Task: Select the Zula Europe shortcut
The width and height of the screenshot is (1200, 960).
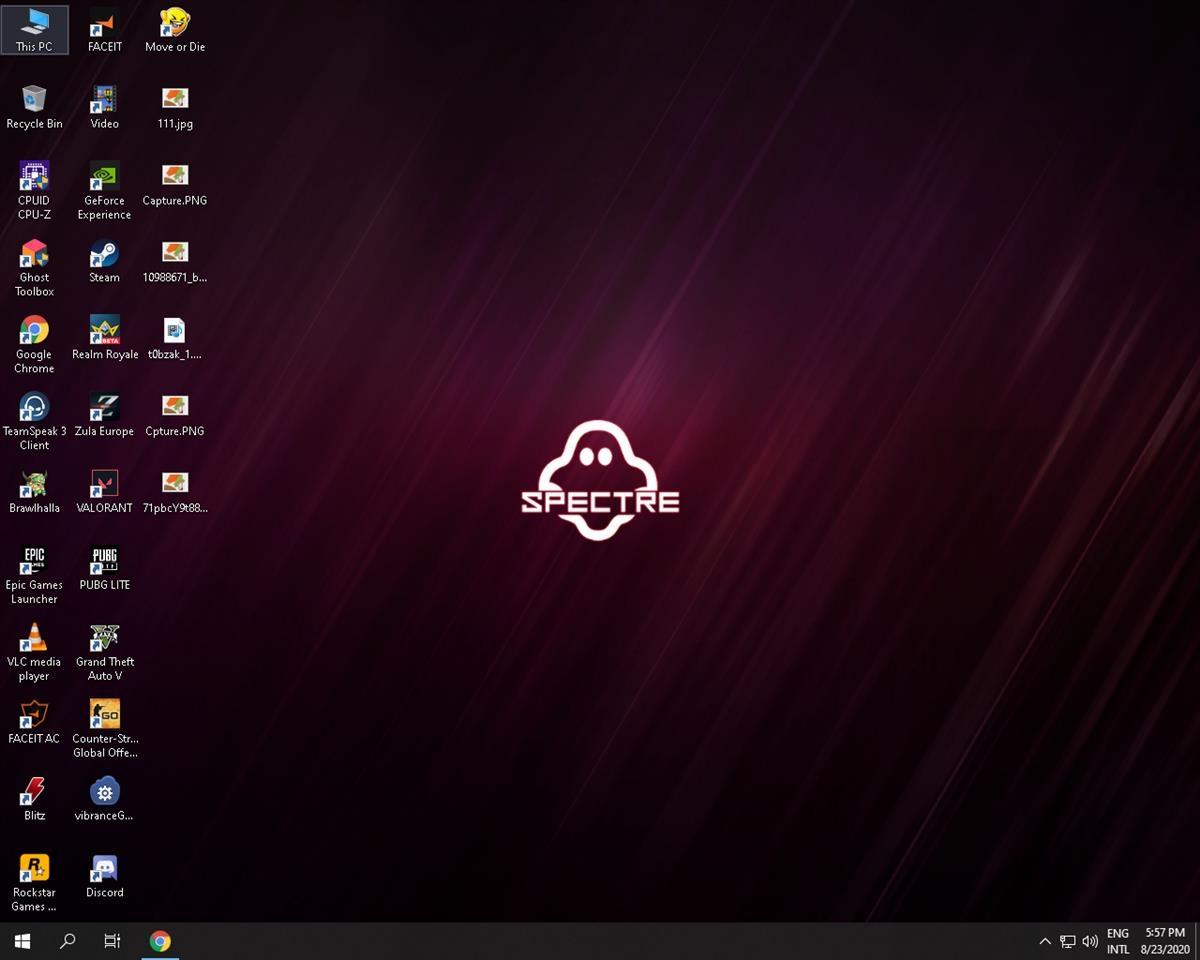Action: [105, 414]
